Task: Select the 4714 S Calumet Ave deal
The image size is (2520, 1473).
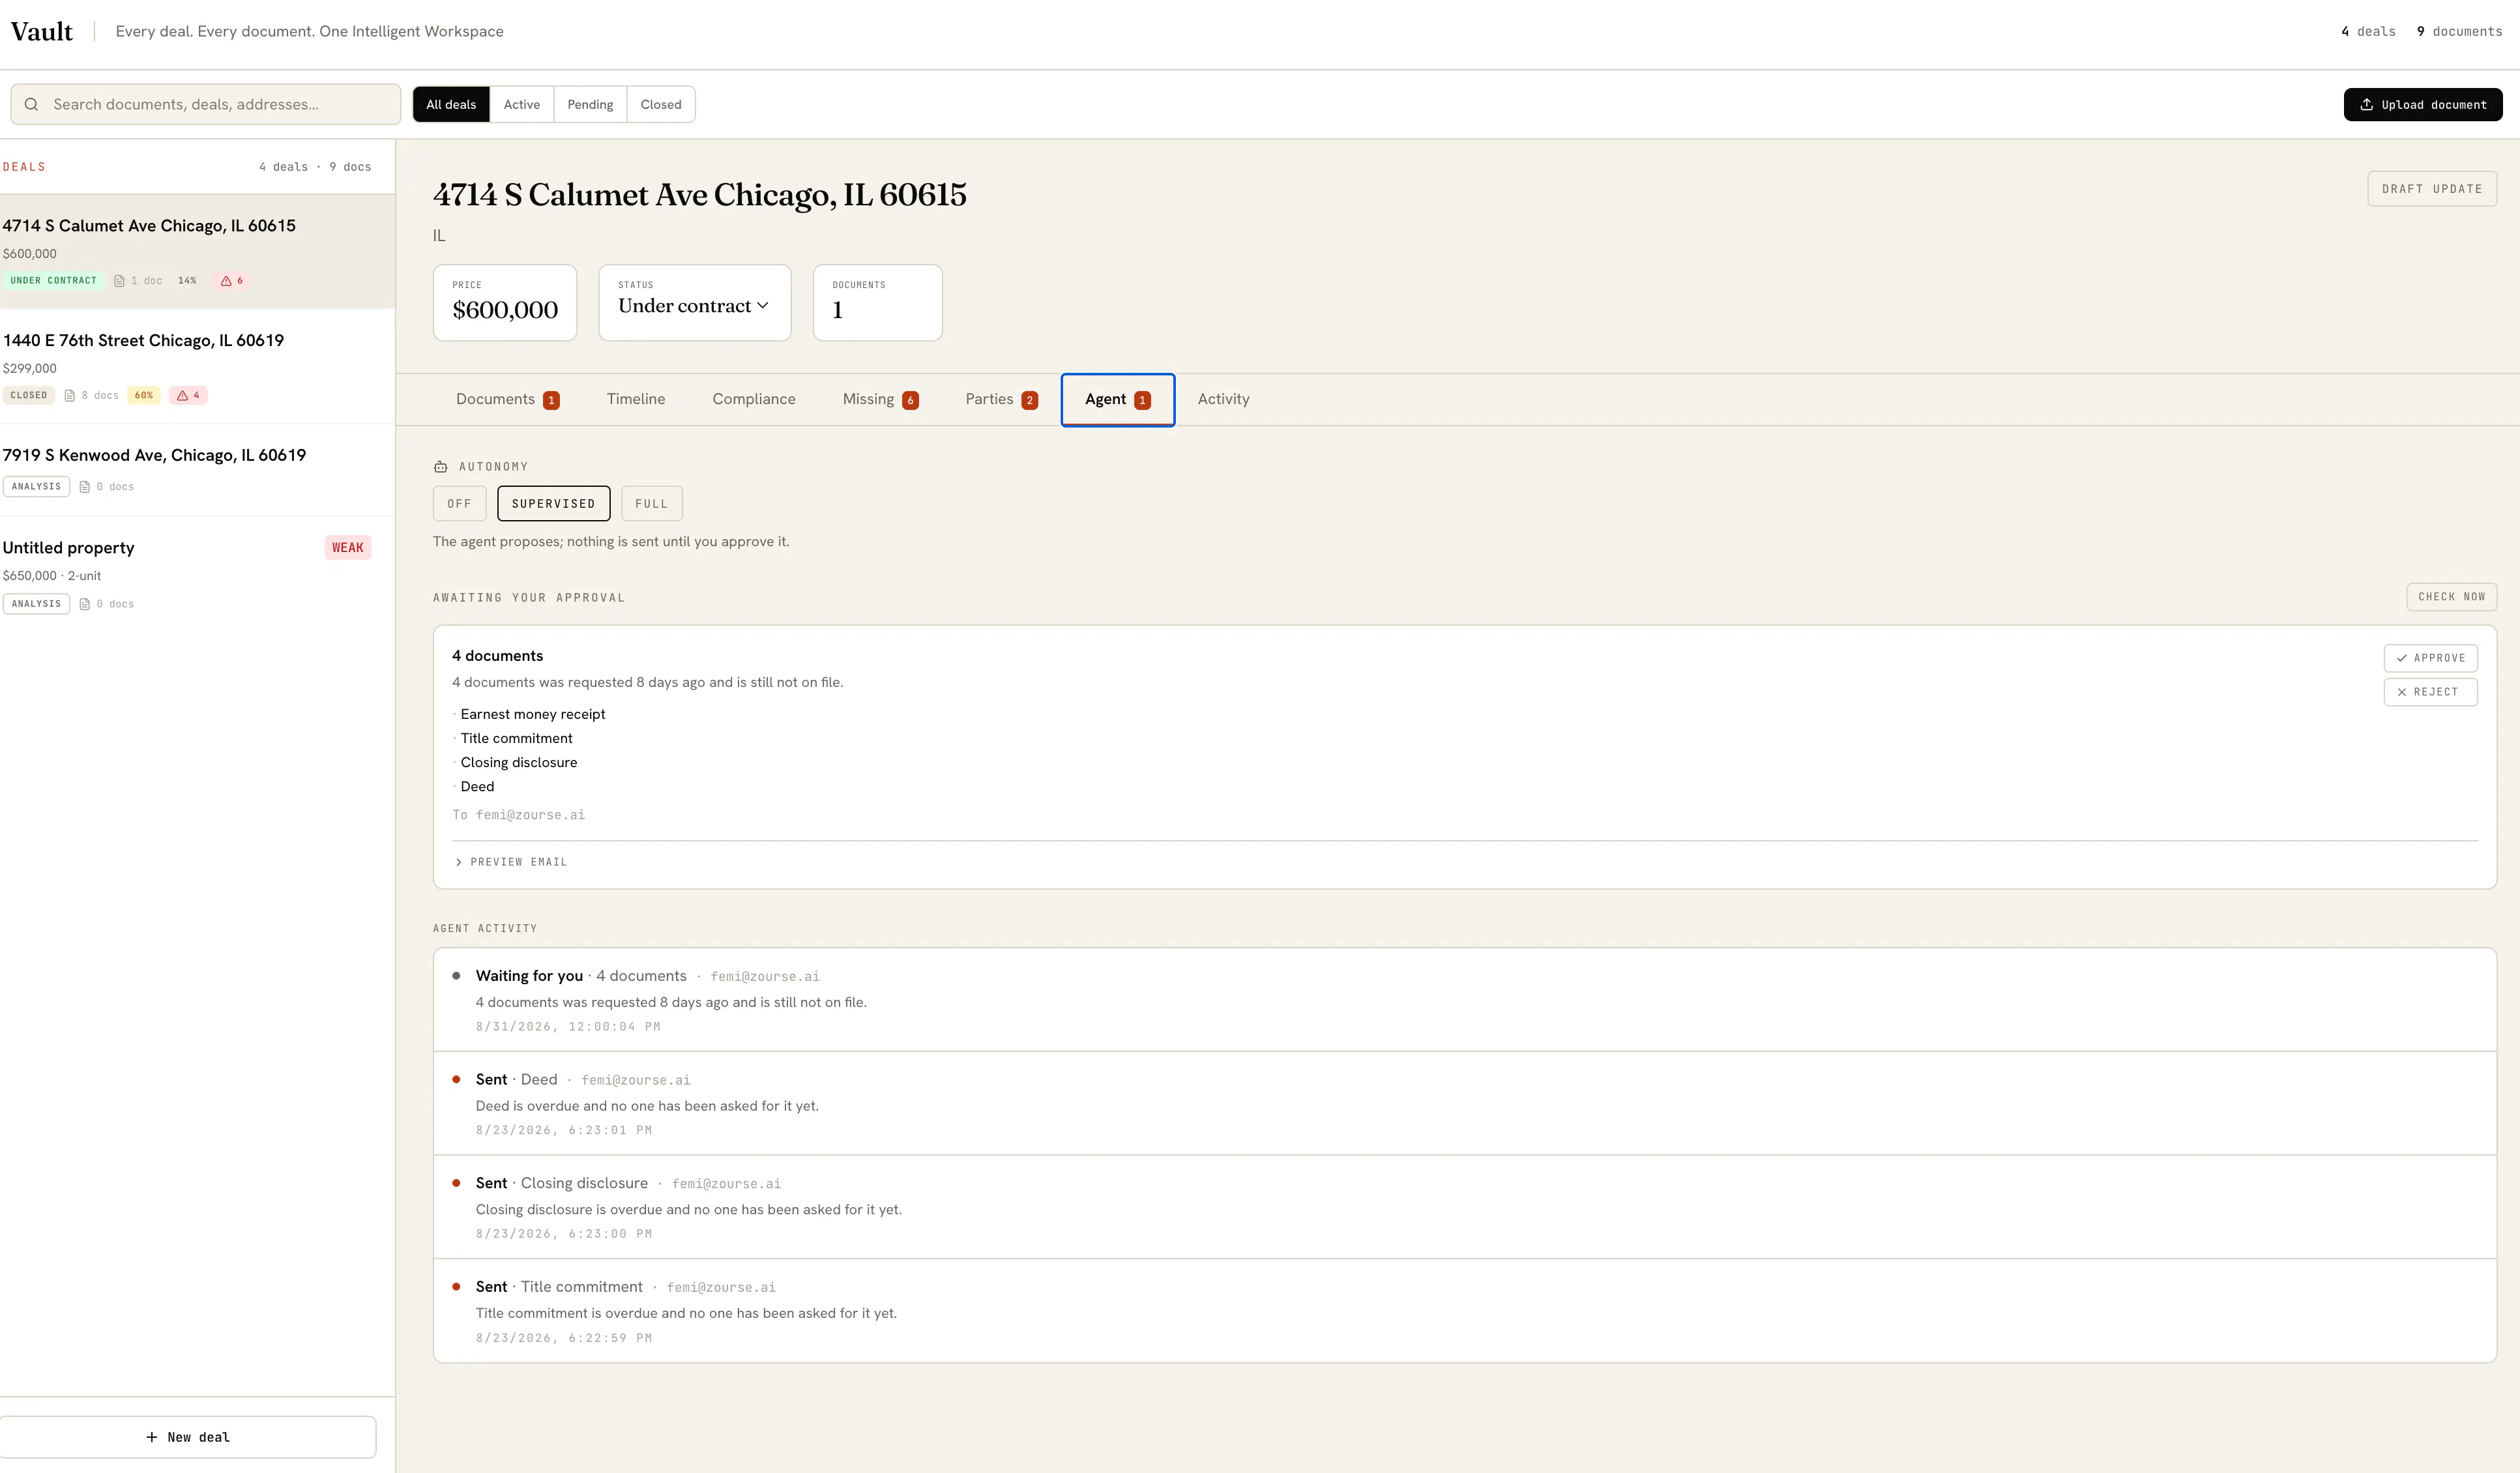Action: pyautogui.click(x=197, y=251)
